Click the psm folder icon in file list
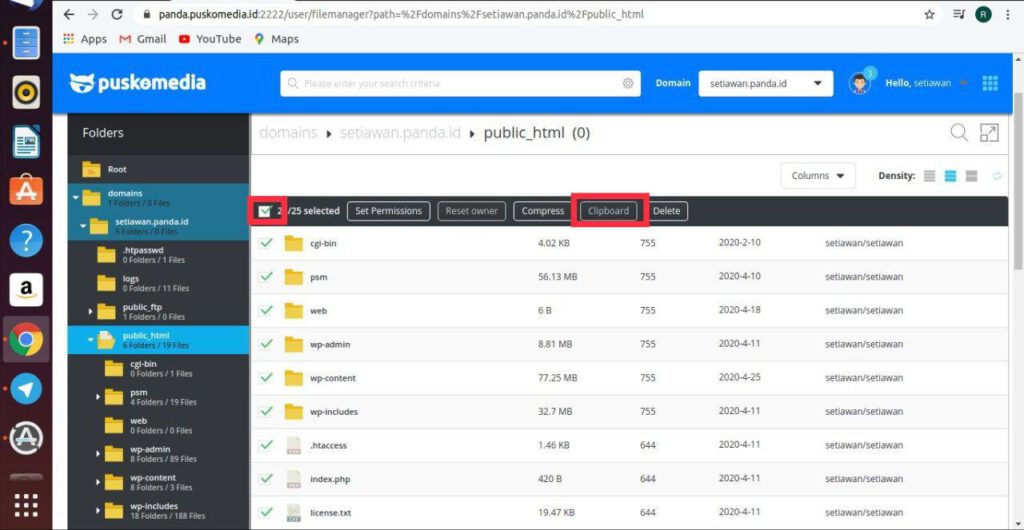The height and width of the screenshot is (530, 1024). (294, 277)
